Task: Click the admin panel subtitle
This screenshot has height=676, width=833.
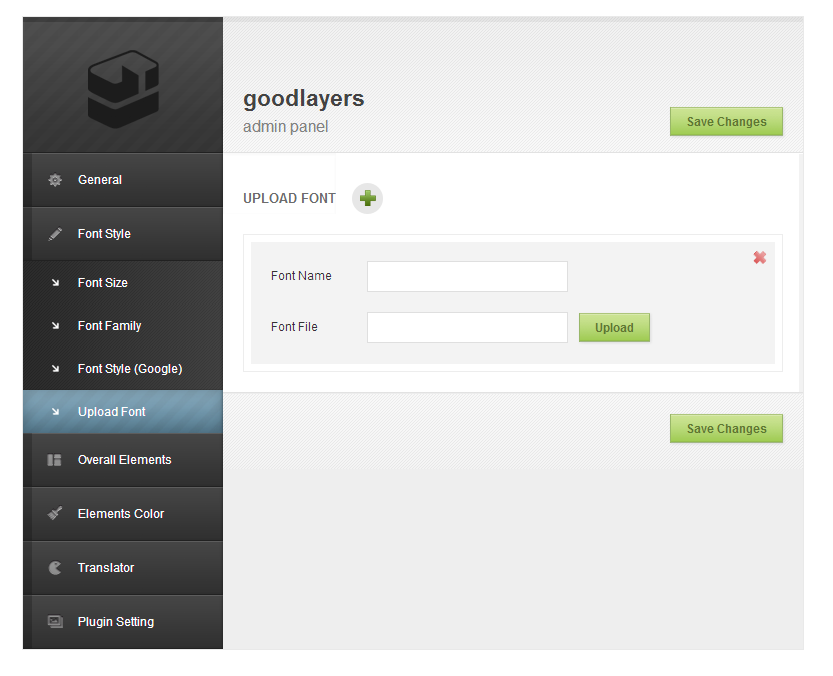Action: tap(286, 127)
